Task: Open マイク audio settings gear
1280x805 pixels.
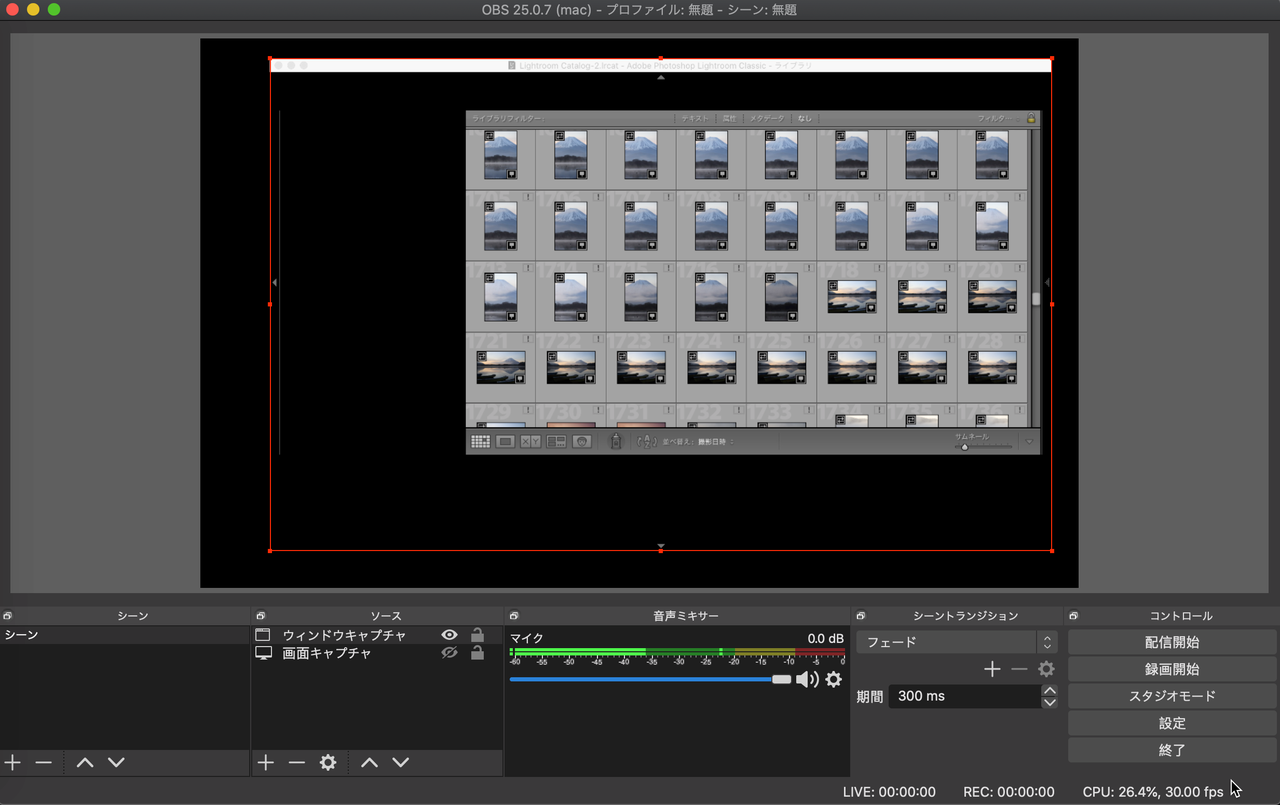Action: coord(833,680)
